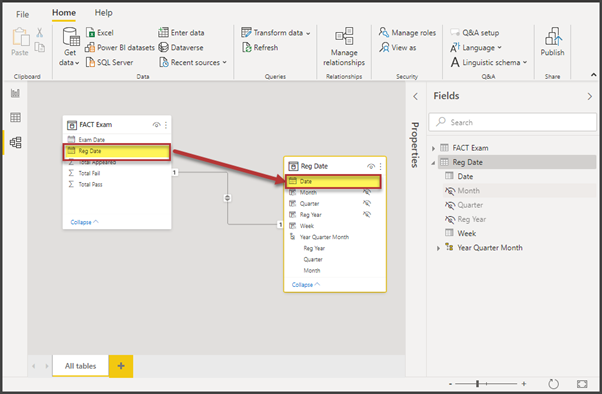Open more options for Reg Date card
The height and width of the screenshot is (394, 602).
(x=380, y=166)
